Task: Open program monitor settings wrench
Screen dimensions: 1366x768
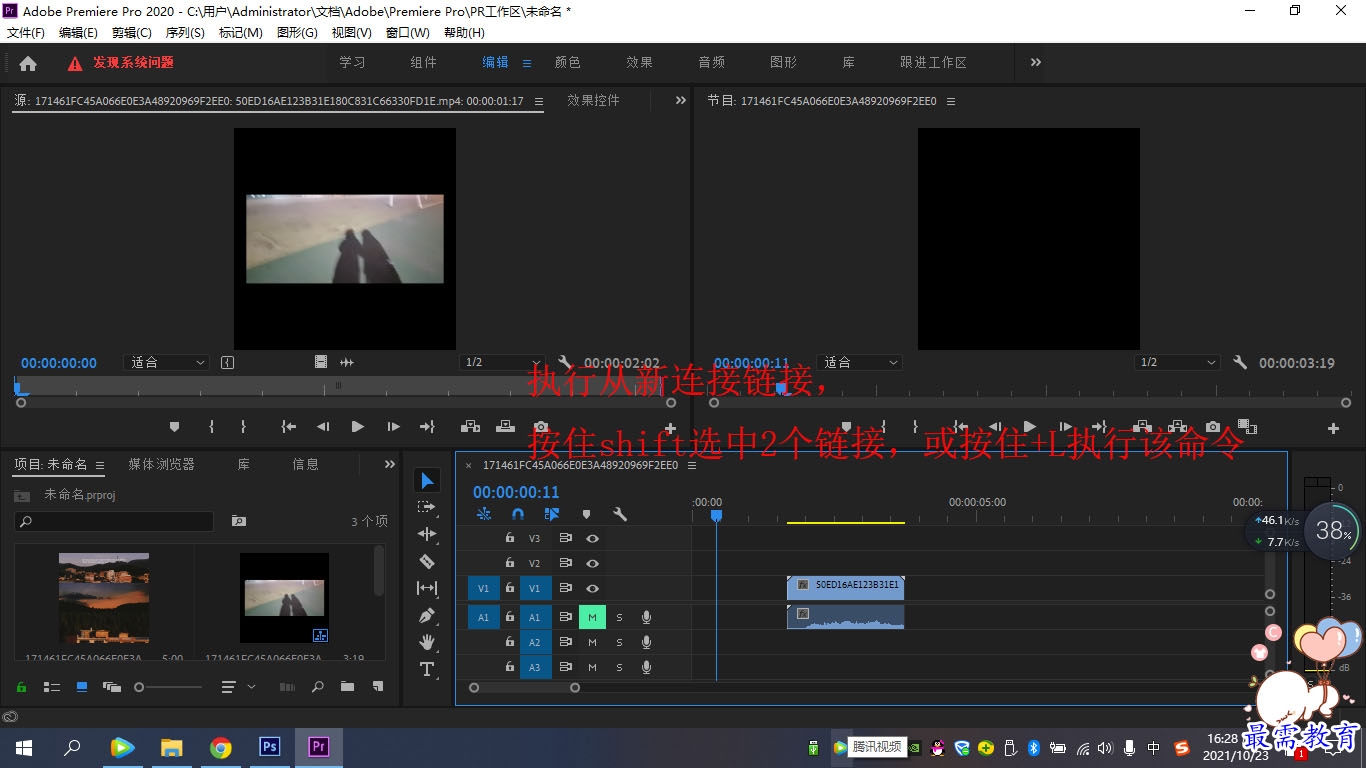Action: 1240,362
